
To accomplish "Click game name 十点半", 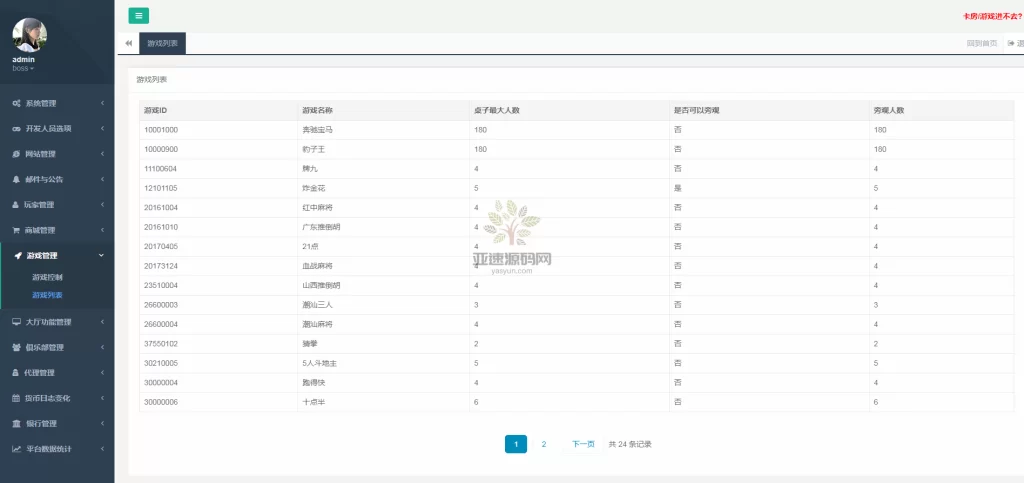I will [313, 402].
